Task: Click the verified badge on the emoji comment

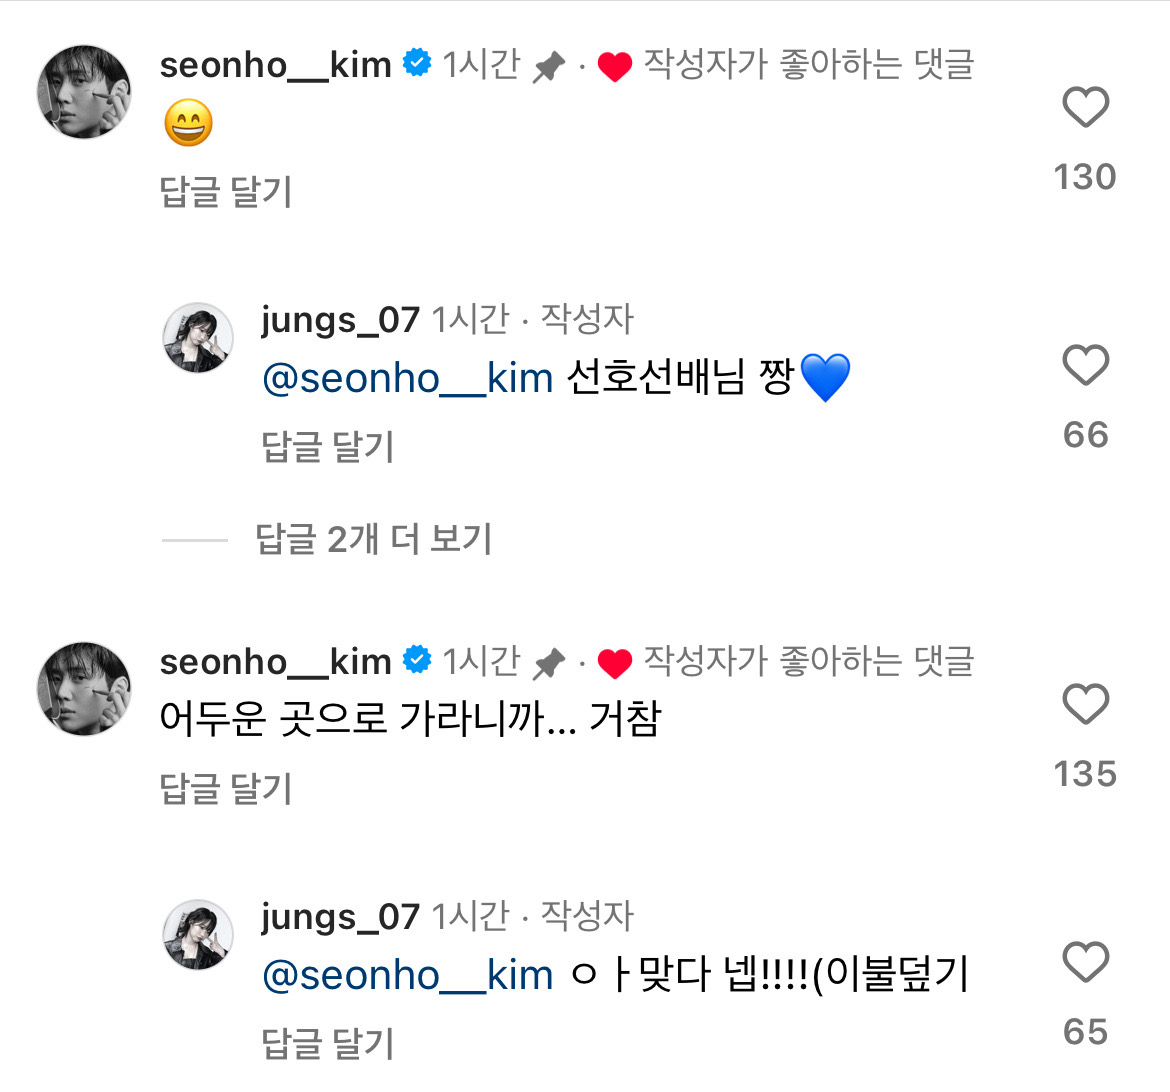Action: 417,64
